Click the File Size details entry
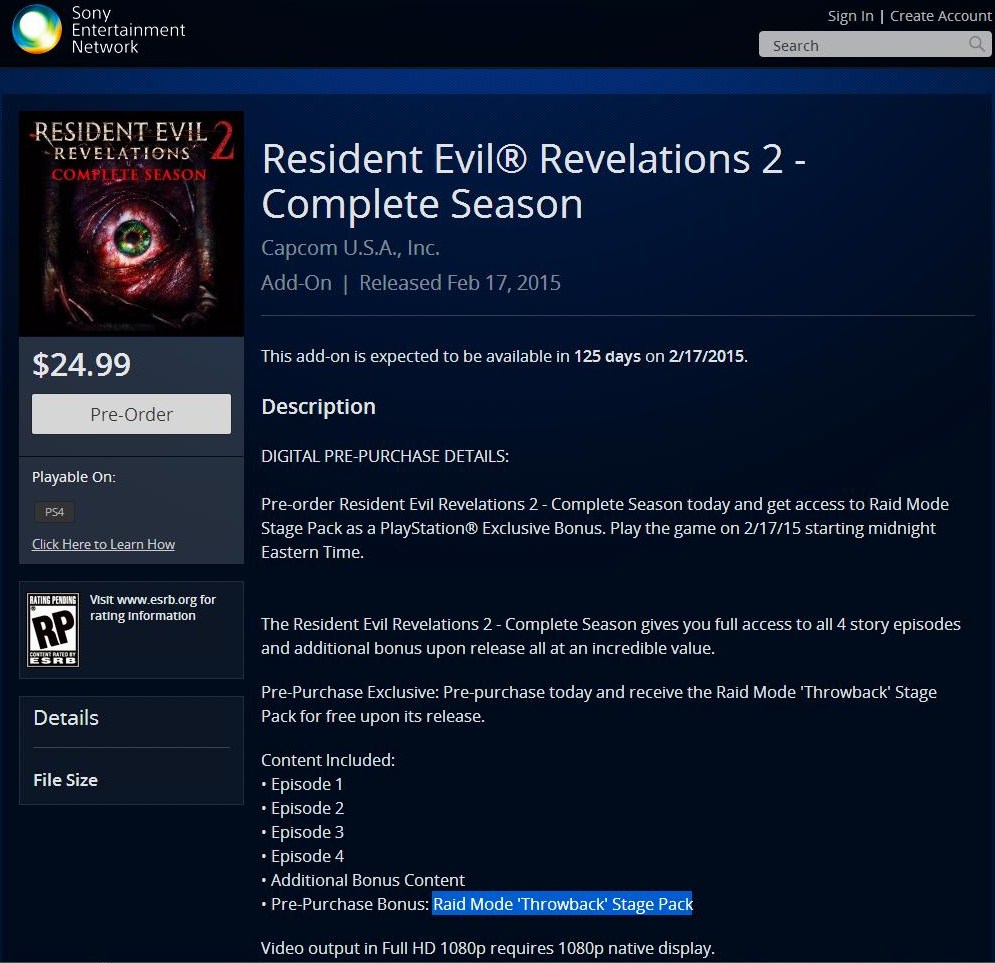Viewport: 995px width, 963px height. click(x=65, y=780)
